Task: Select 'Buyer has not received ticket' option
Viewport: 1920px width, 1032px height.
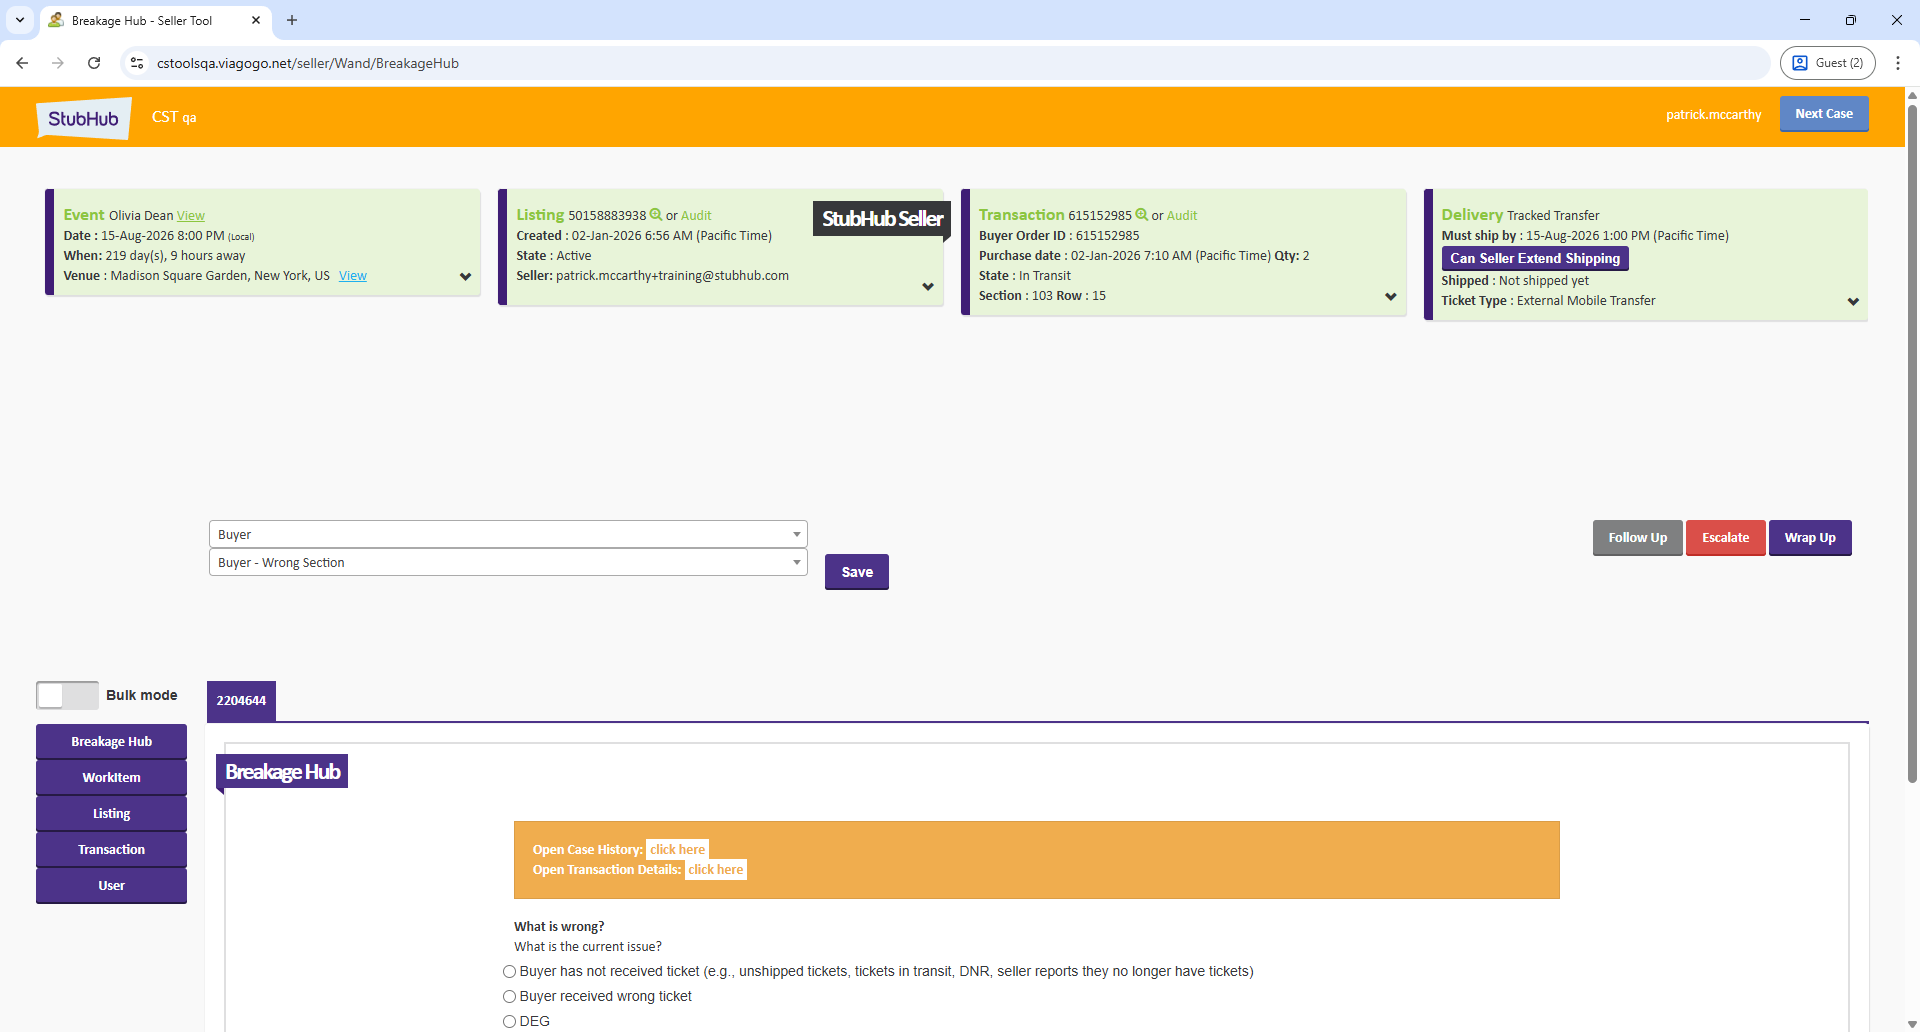Action: pyautogui.click(x=510, y=972)
